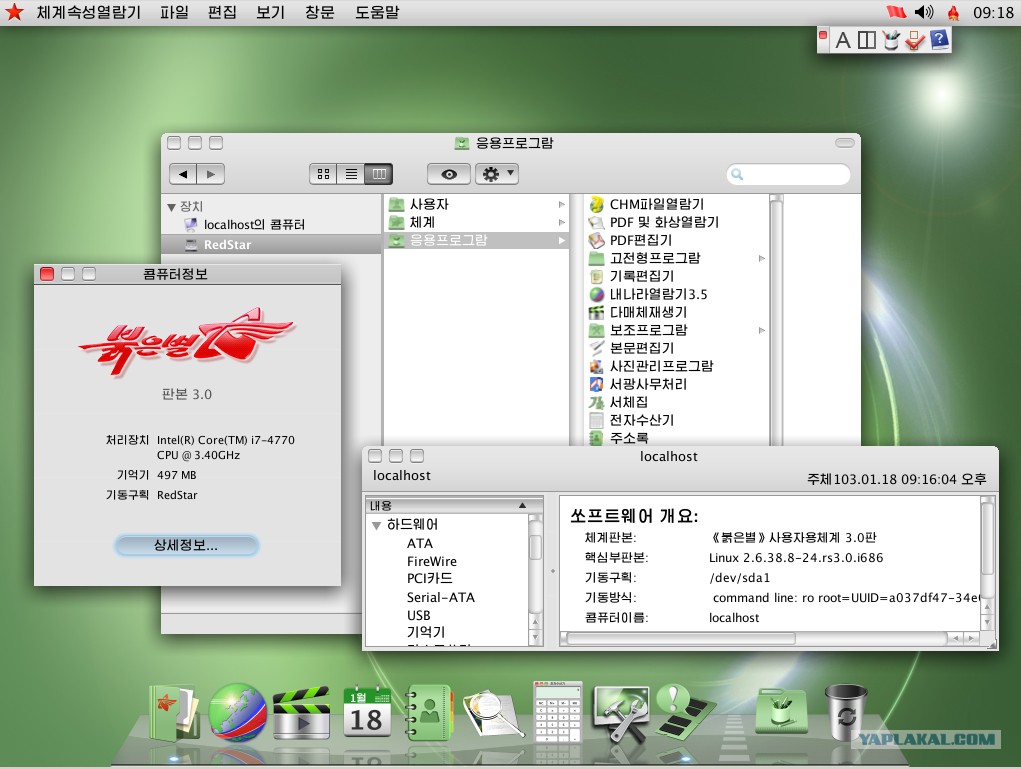Click the letter A icon in input palette
Viewport: 1021px width, 769px height.
[x=843, y=40]
